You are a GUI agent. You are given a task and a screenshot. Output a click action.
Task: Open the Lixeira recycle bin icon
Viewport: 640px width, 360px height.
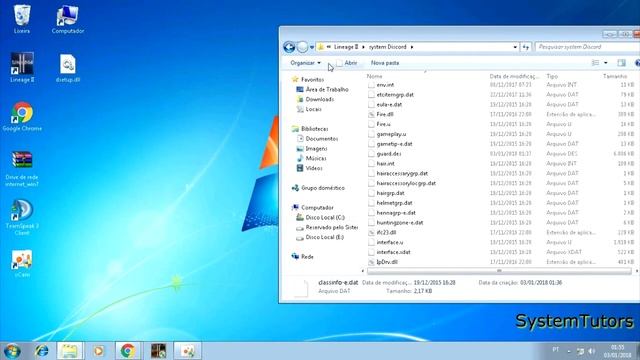[x=22, y=19]
